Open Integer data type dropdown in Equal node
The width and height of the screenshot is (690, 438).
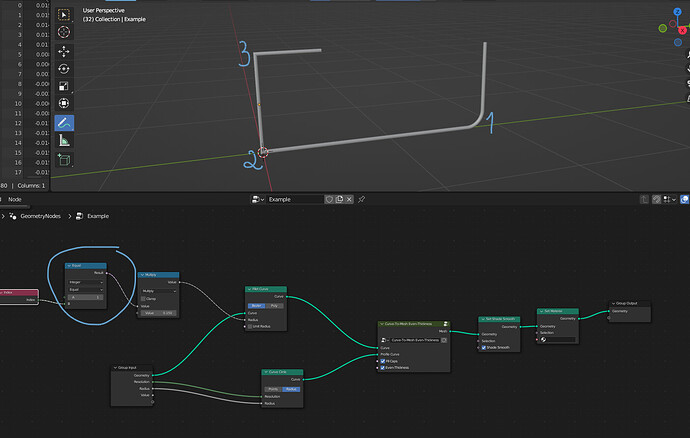(85, 282)
